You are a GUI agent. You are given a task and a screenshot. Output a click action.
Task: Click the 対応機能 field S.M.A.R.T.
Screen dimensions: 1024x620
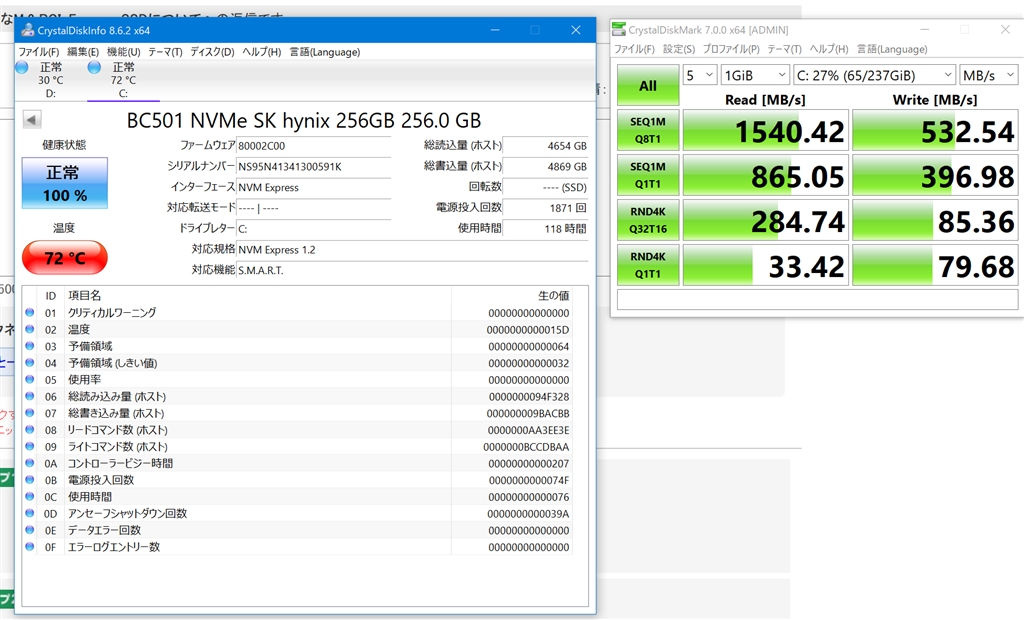coord(412,270)
